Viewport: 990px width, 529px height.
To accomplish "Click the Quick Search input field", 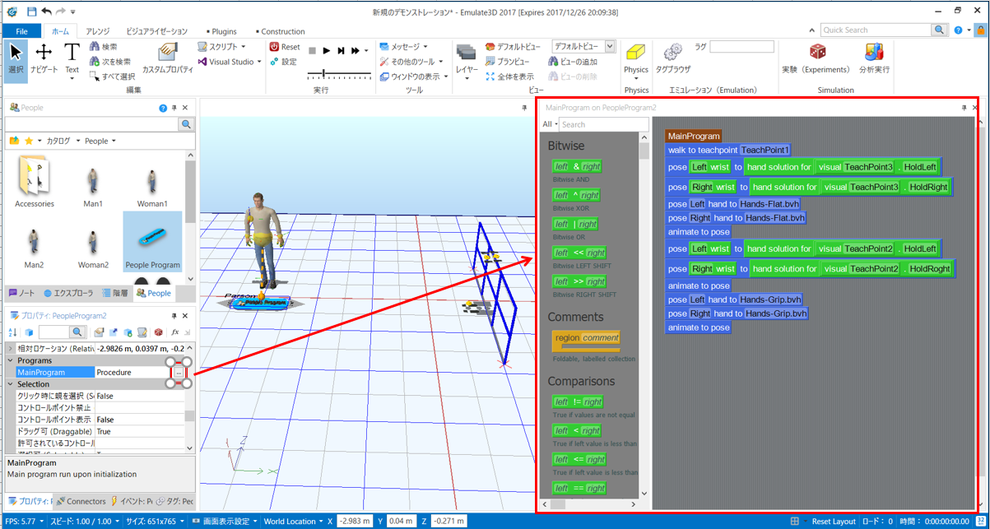I will pyautogui.click(x=876, y=30).
